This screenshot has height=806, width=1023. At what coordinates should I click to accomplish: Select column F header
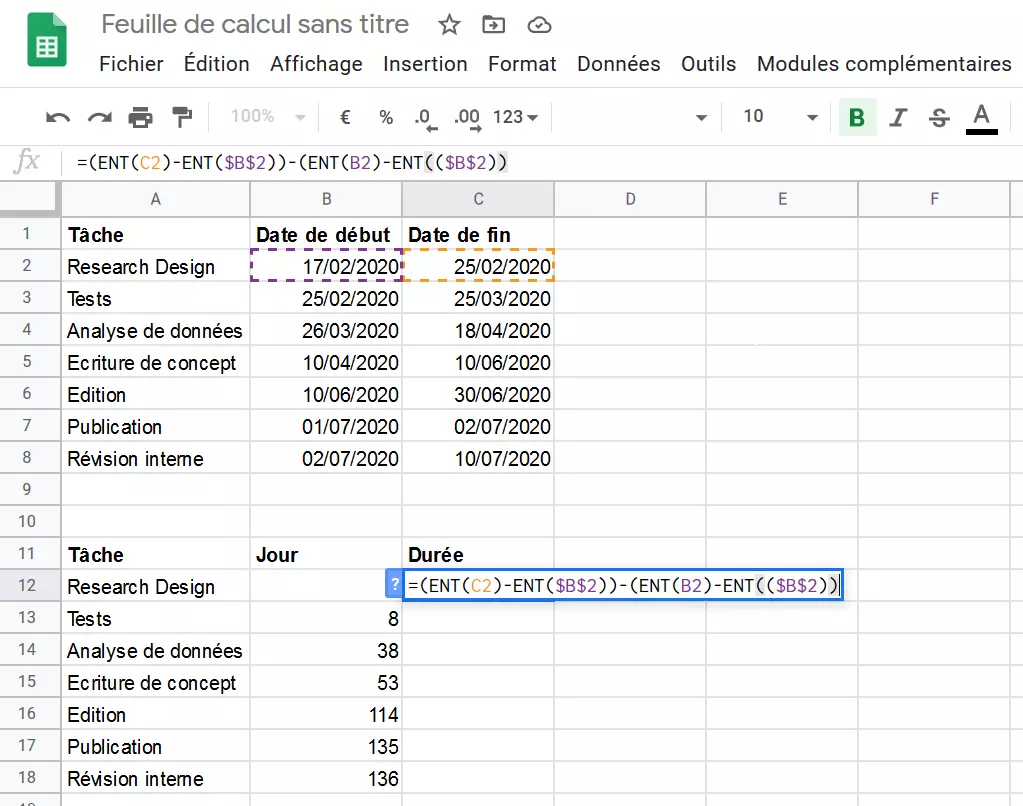point(934,199)
